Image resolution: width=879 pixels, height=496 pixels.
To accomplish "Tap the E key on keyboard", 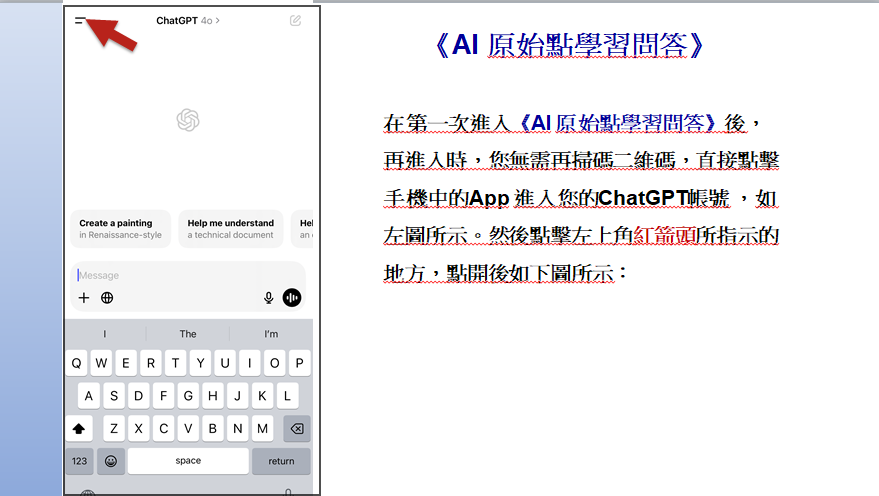I will tap(126, 363).
